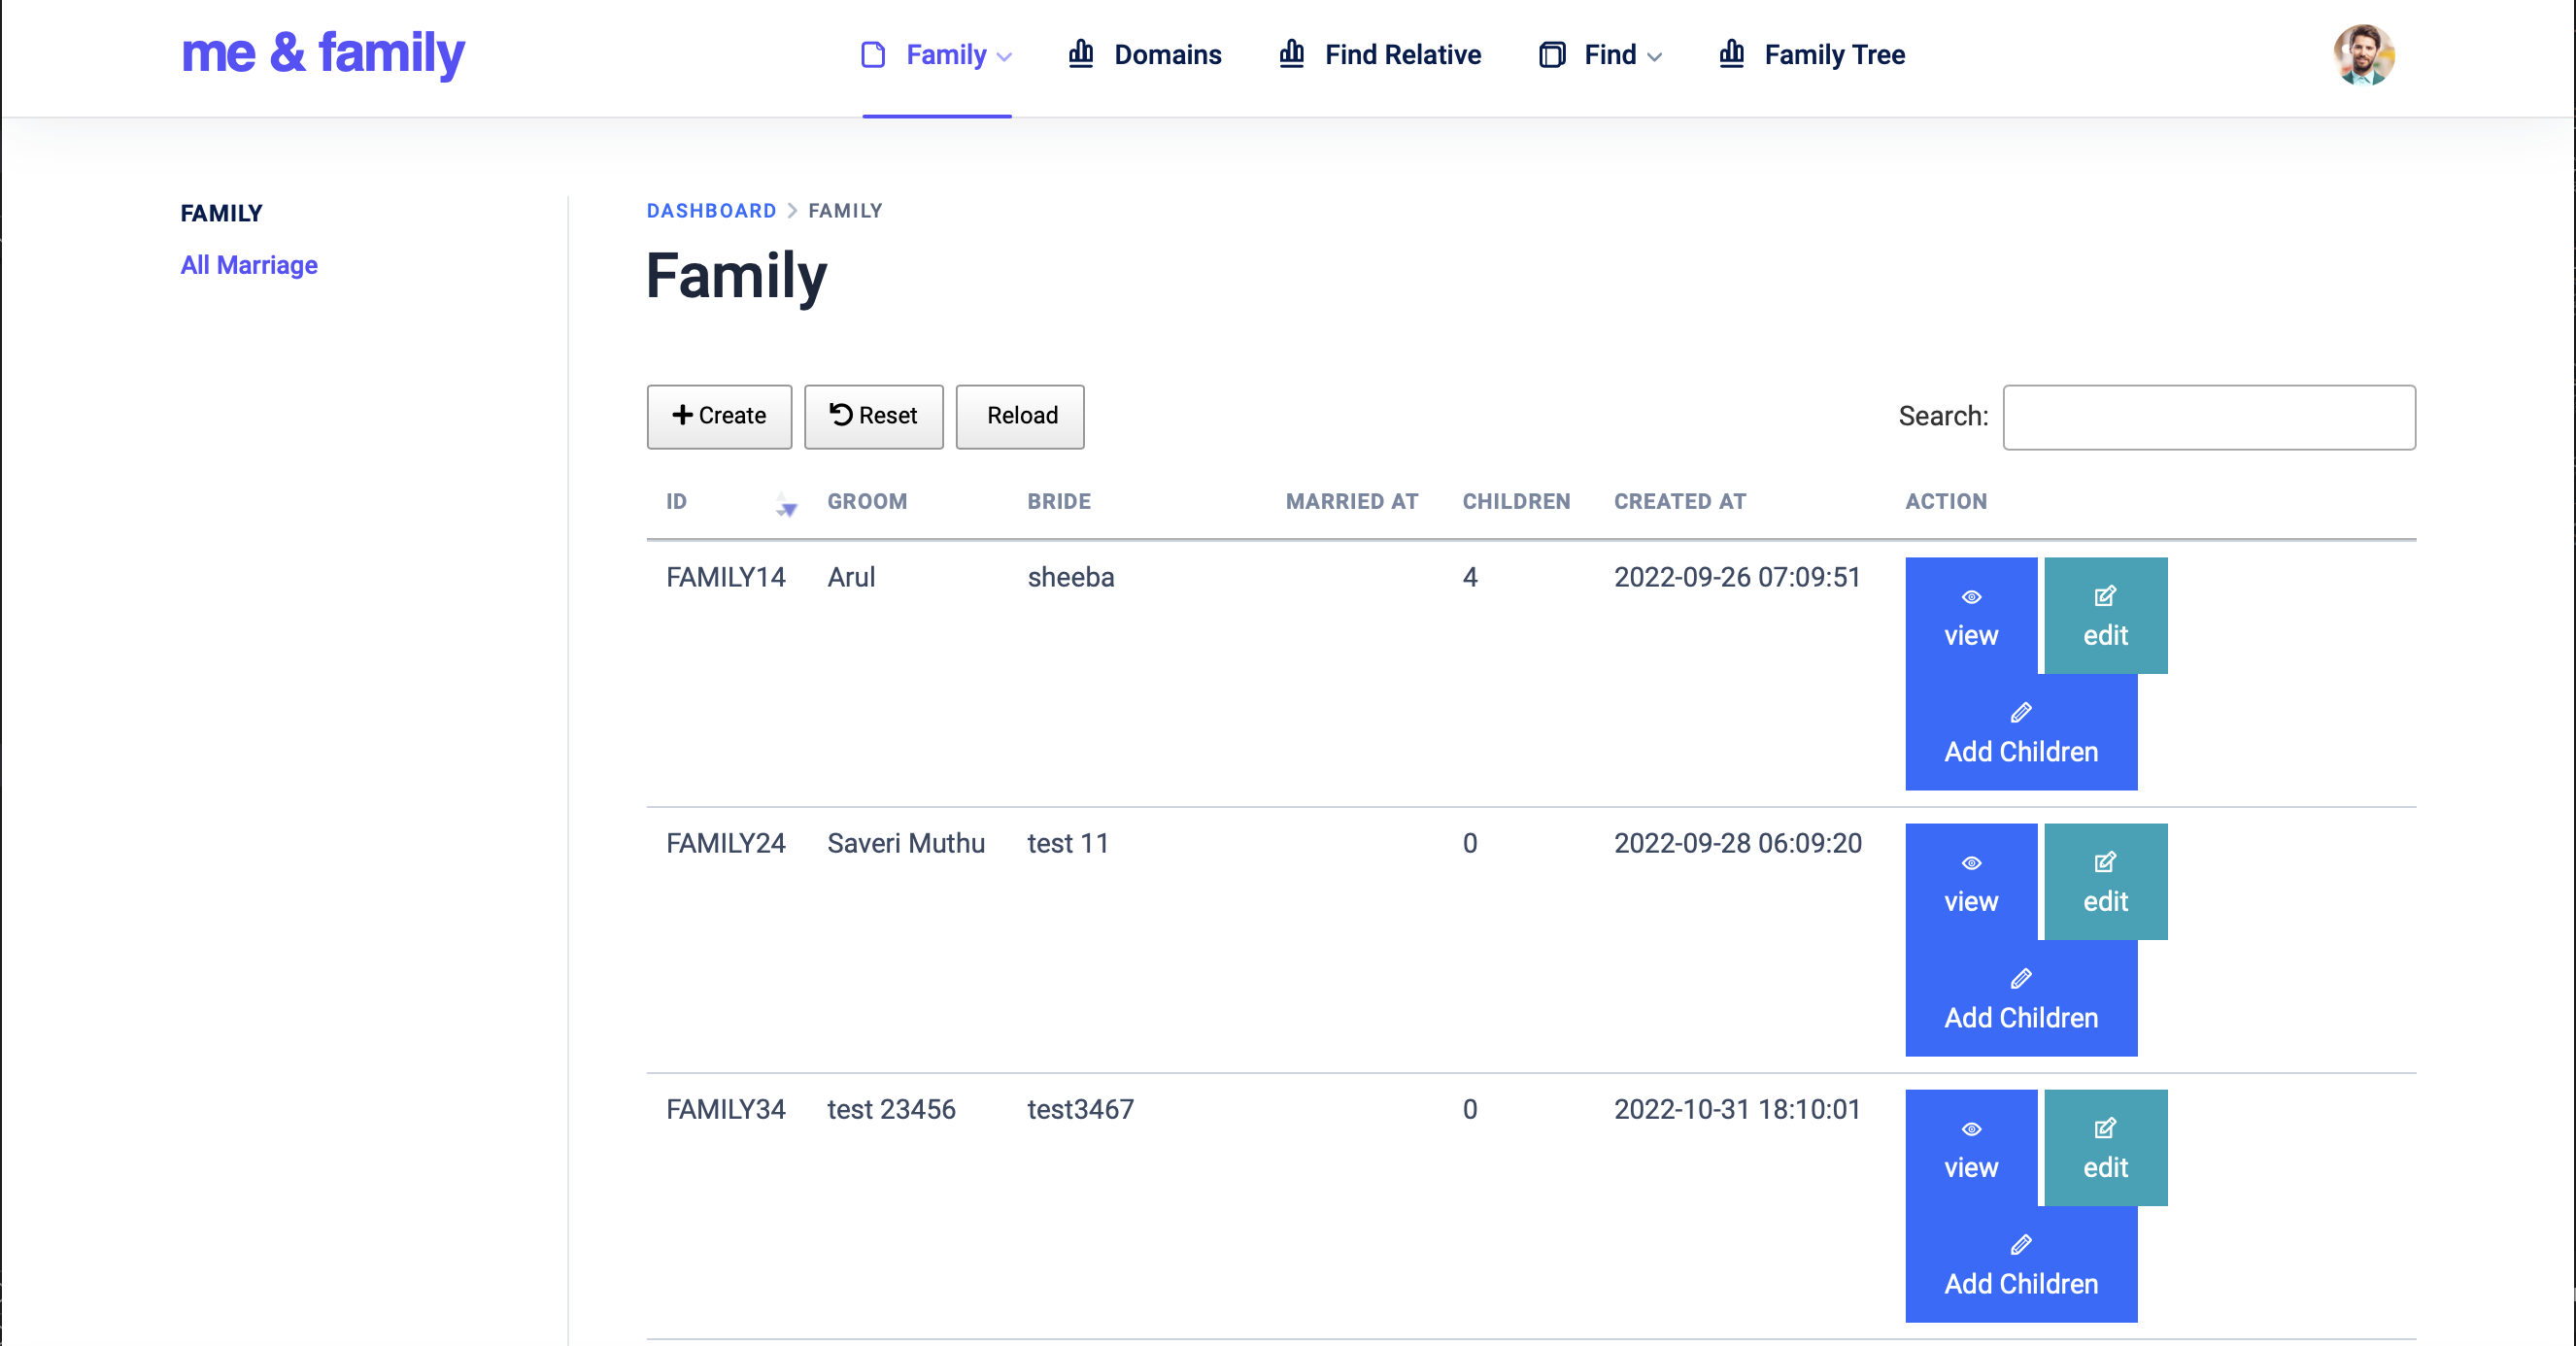Image resolution: width=2576 pixels, height=1346 pixels.
Task: Click pencil icon on FAMILY34 Add Children
Action: pos(2021,1244)
